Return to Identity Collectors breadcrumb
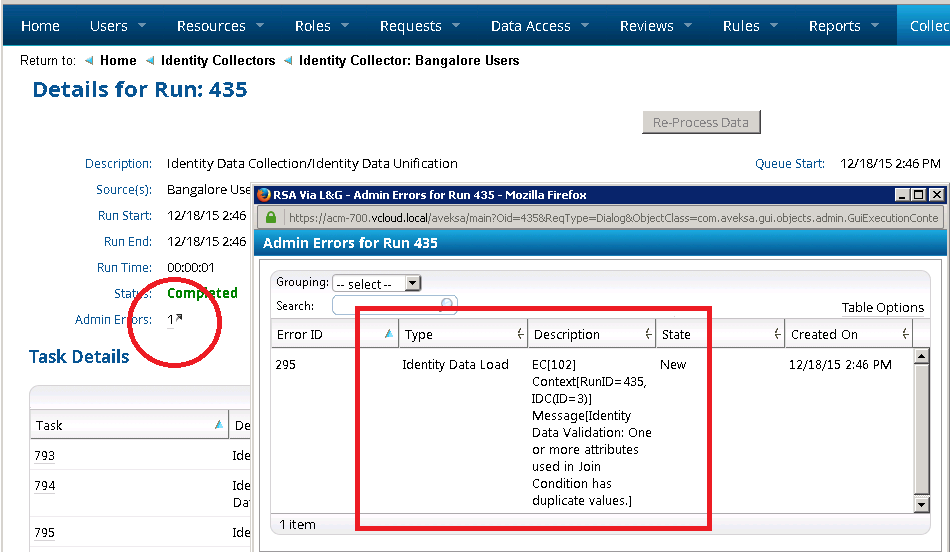The width and height of the screenshot is (950, 552). 218,61
